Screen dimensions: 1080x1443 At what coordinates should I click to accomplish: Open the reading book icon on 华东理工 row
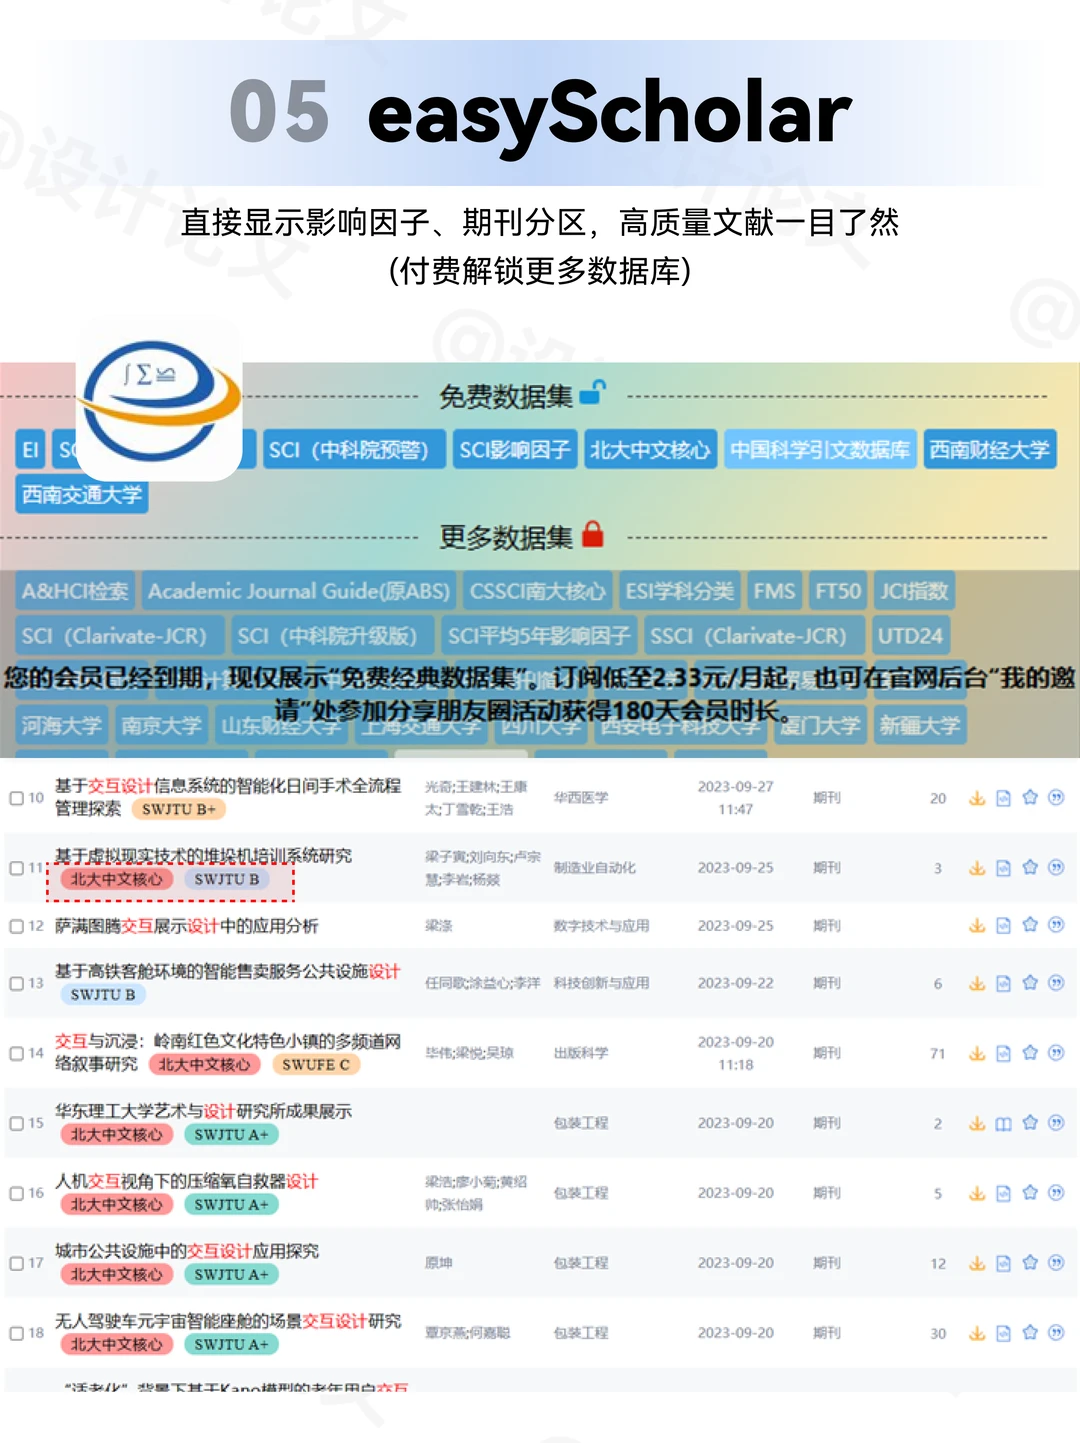coord(1002,1122)
